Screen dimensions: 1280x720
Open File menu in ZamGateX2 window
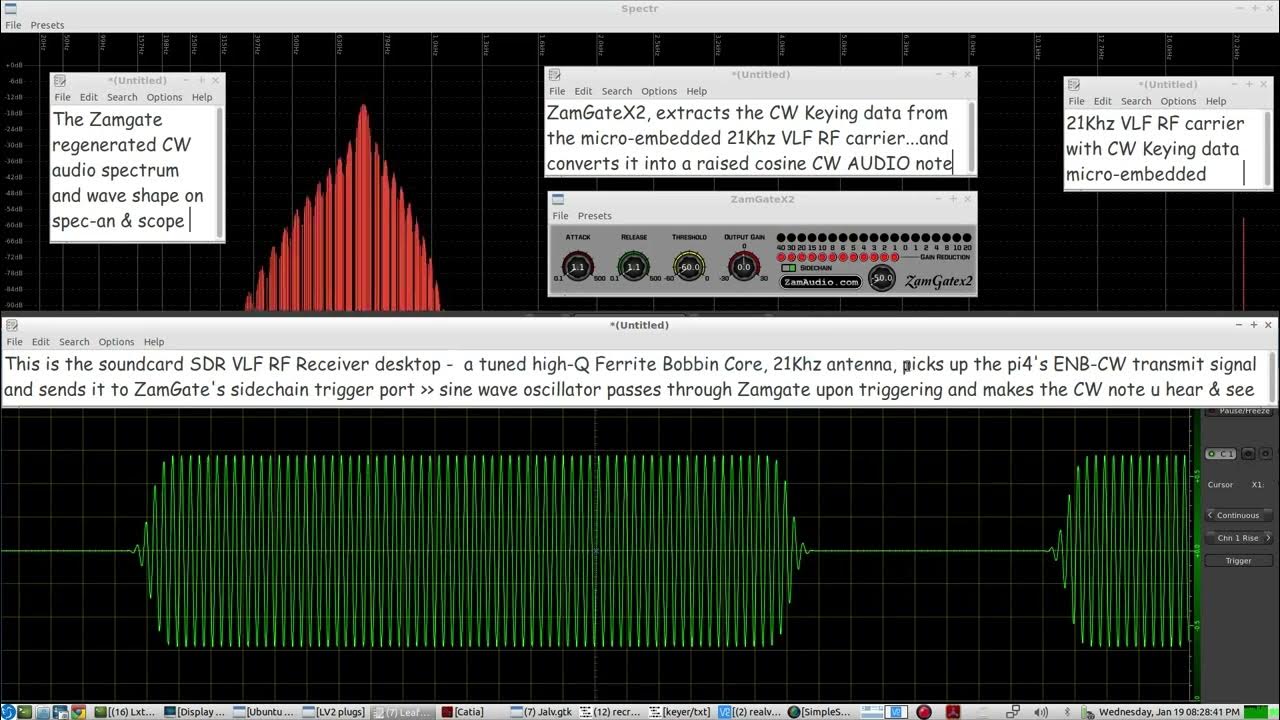click(x=560, y=216)
